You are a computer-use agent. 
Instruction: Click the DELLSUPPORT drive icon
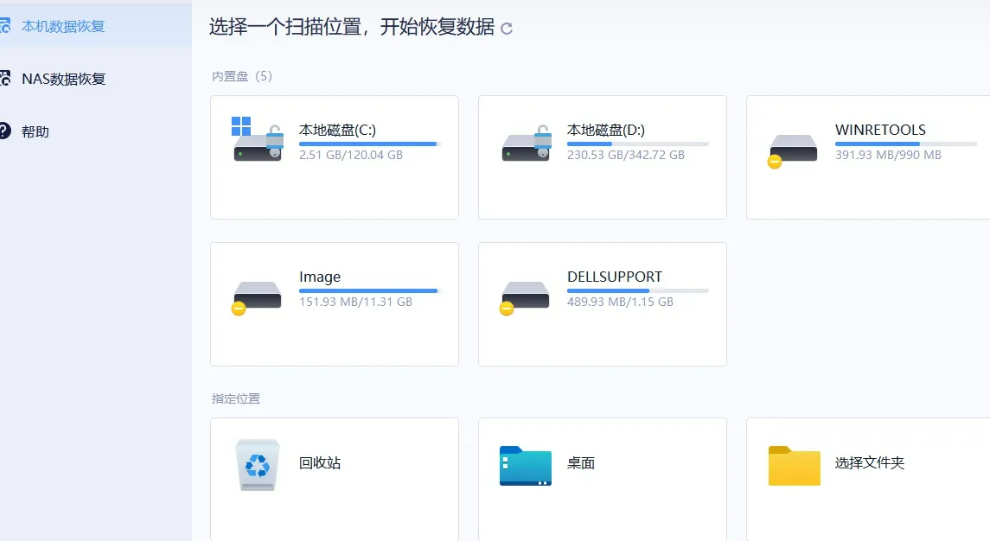click(525, 298)
